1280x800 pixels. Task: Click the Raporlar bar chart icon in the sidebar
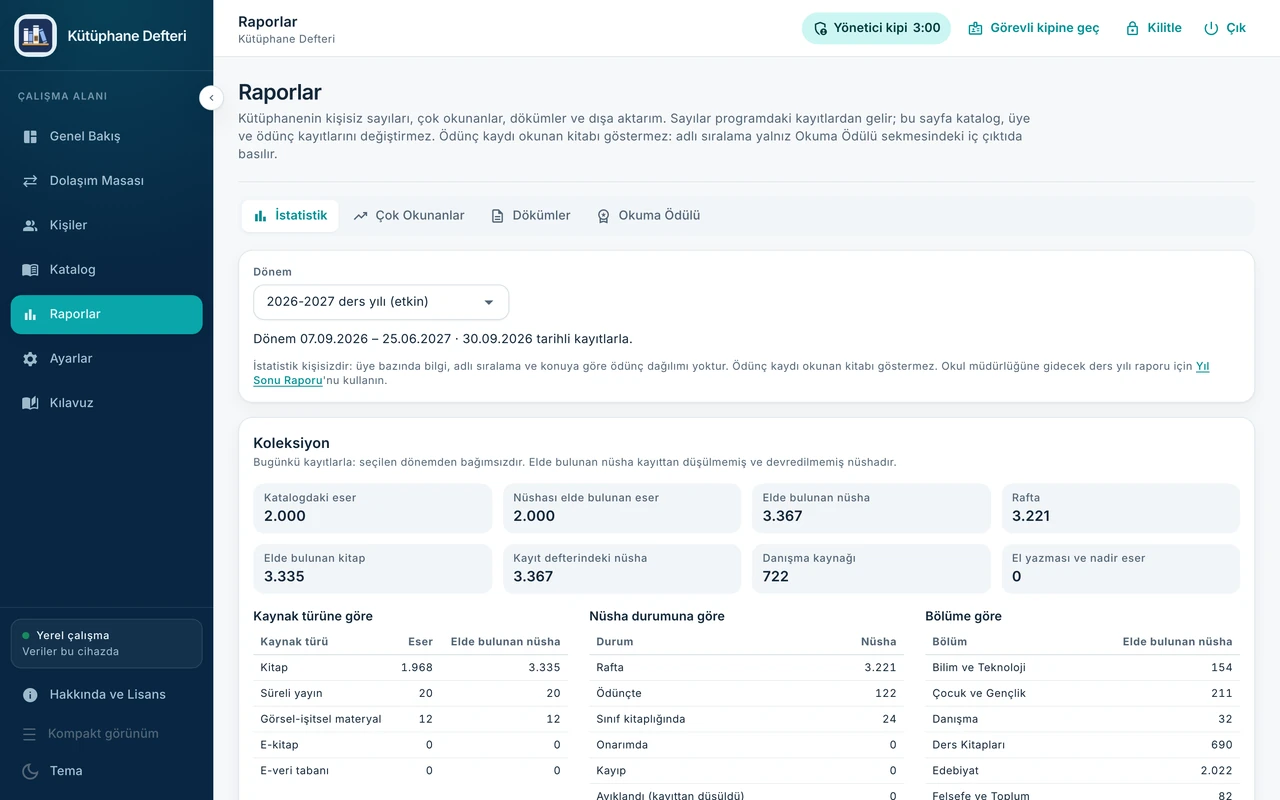point(30,314)
